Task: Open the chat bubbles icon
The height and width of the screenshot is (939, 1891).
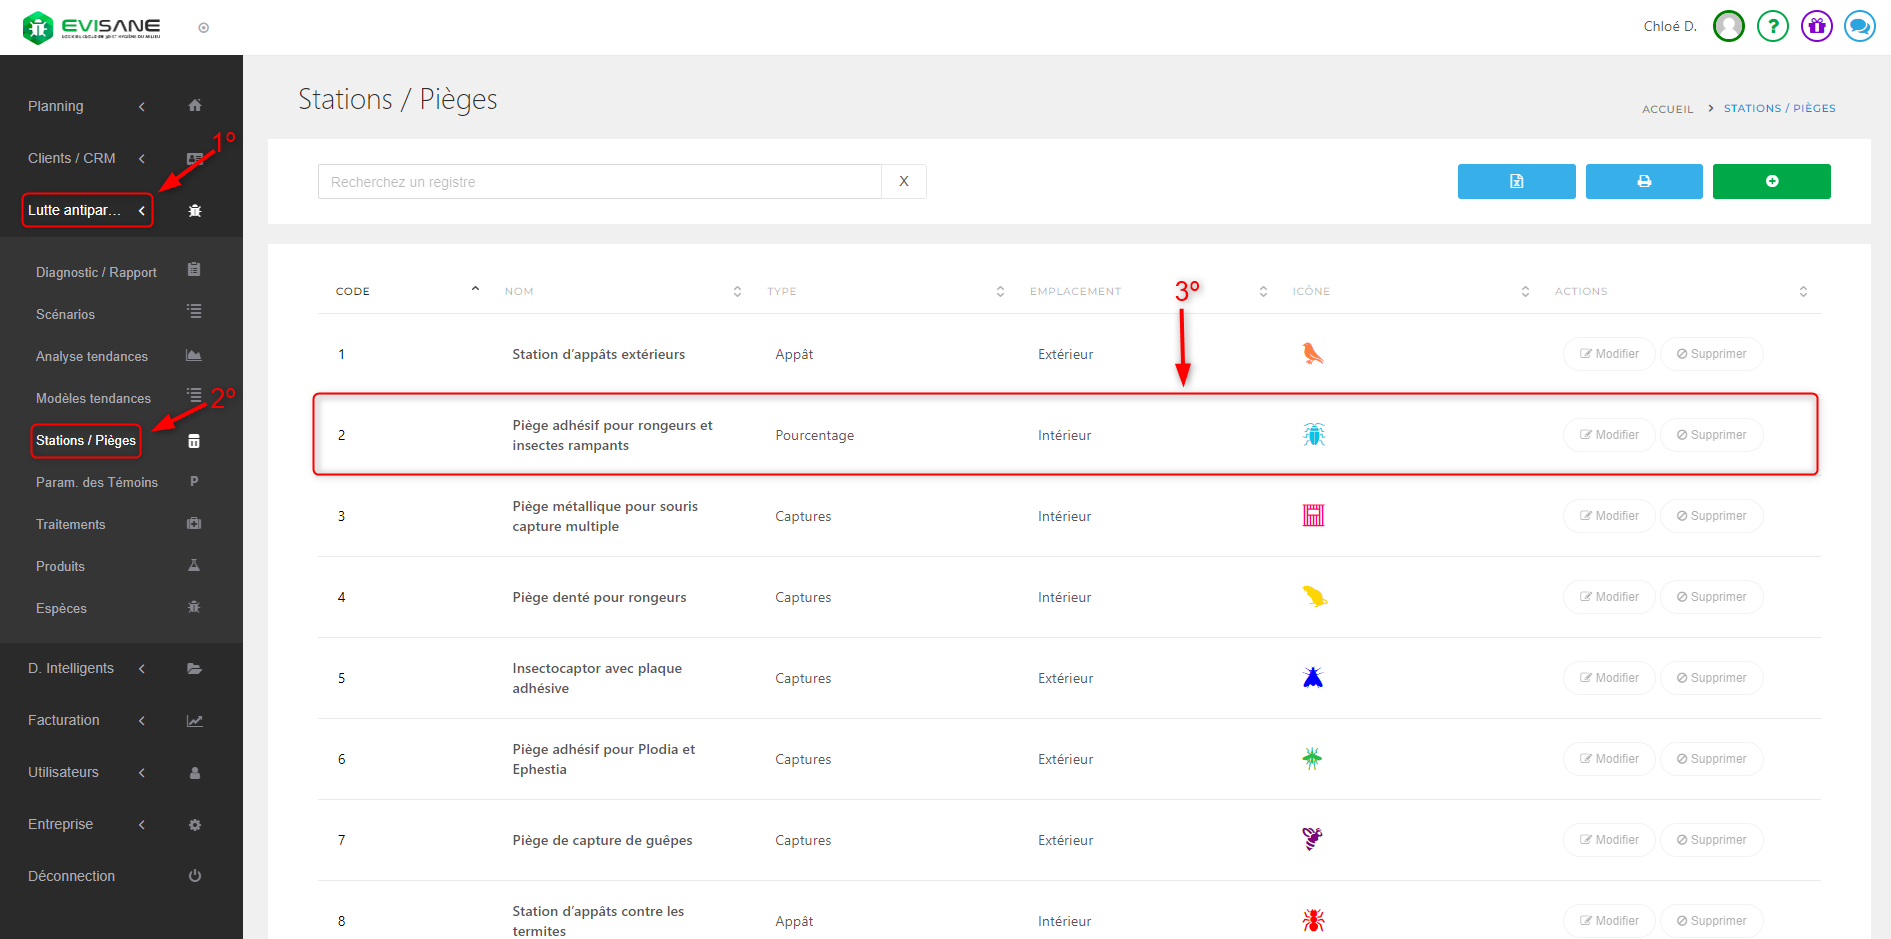Action: tap(1859, 26)
